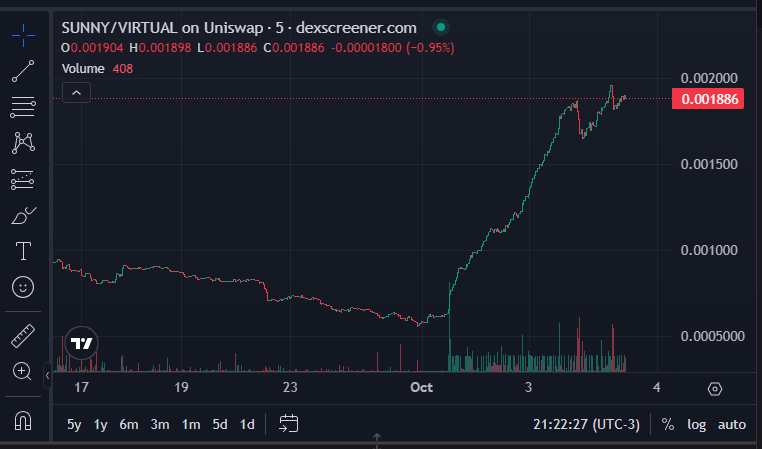Open the long position forecasting tool

point(23,179)
